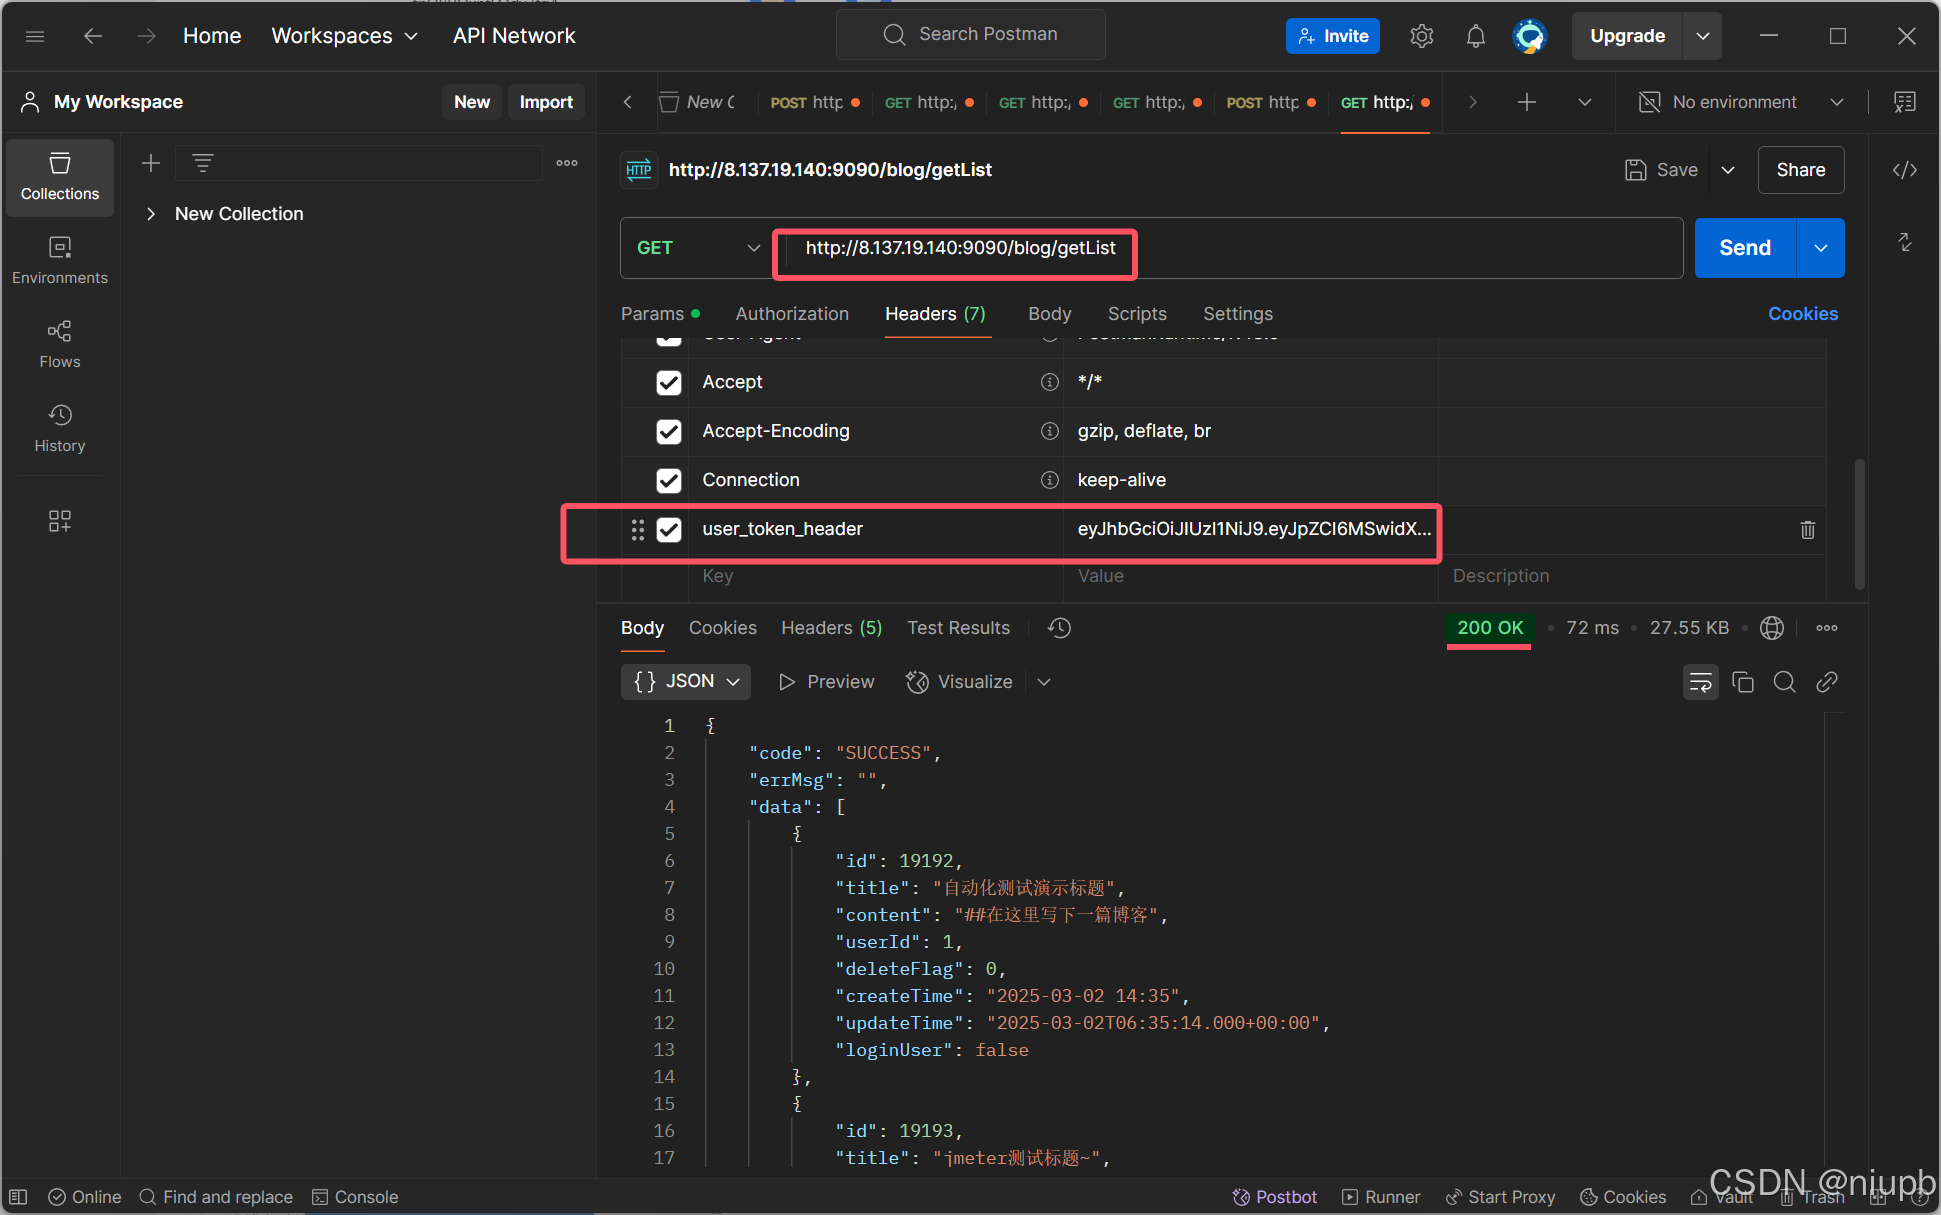Open the GET method dropdown

[x=697, y=248]
